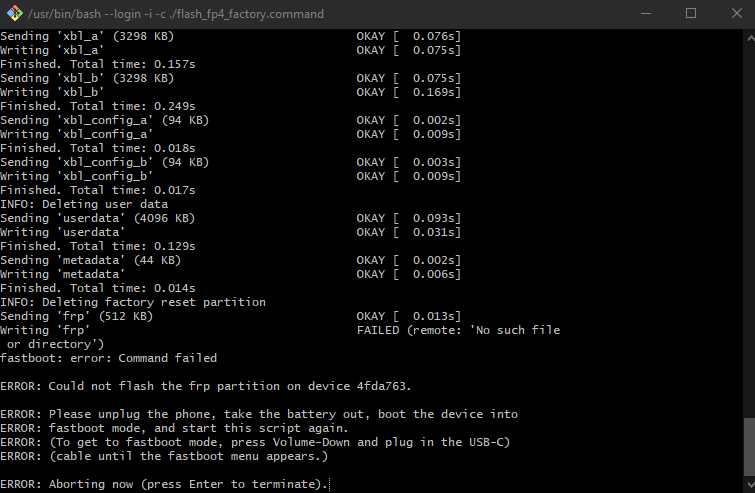Image resolution: width=755 pixels, height=493 pixels.
Task: Minimize the terminal window
Action: point(646,13)
